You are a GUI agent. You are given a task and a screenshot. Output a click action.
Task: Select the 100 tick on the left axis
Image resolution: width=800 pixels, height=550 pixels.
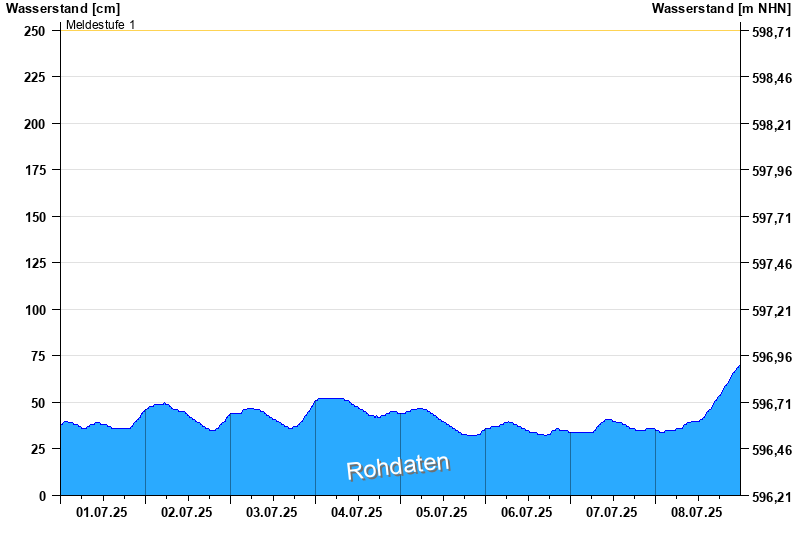point(35,310)
